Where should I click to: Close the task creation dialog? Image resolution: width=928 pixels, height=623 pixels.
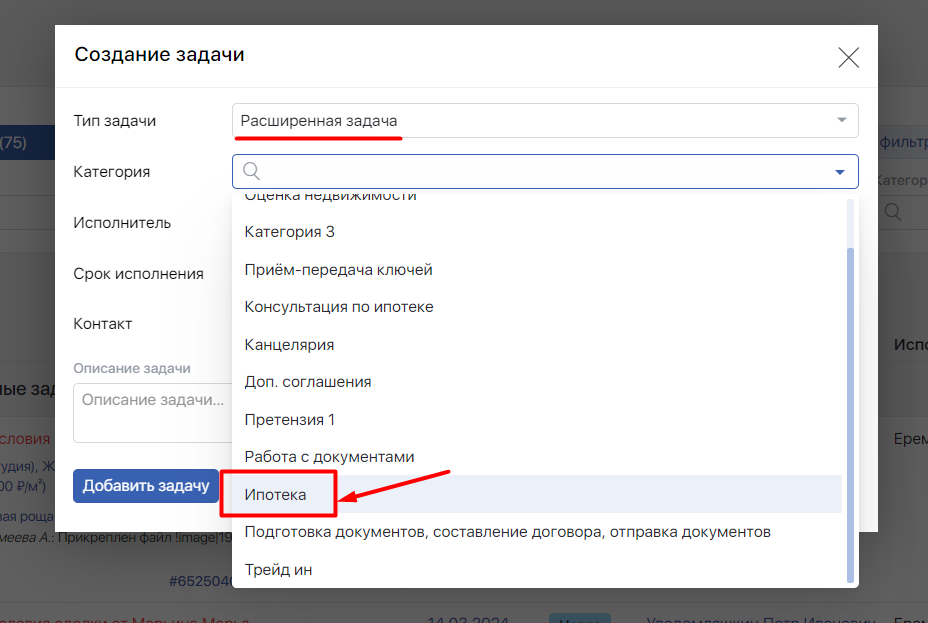(848, 57)
